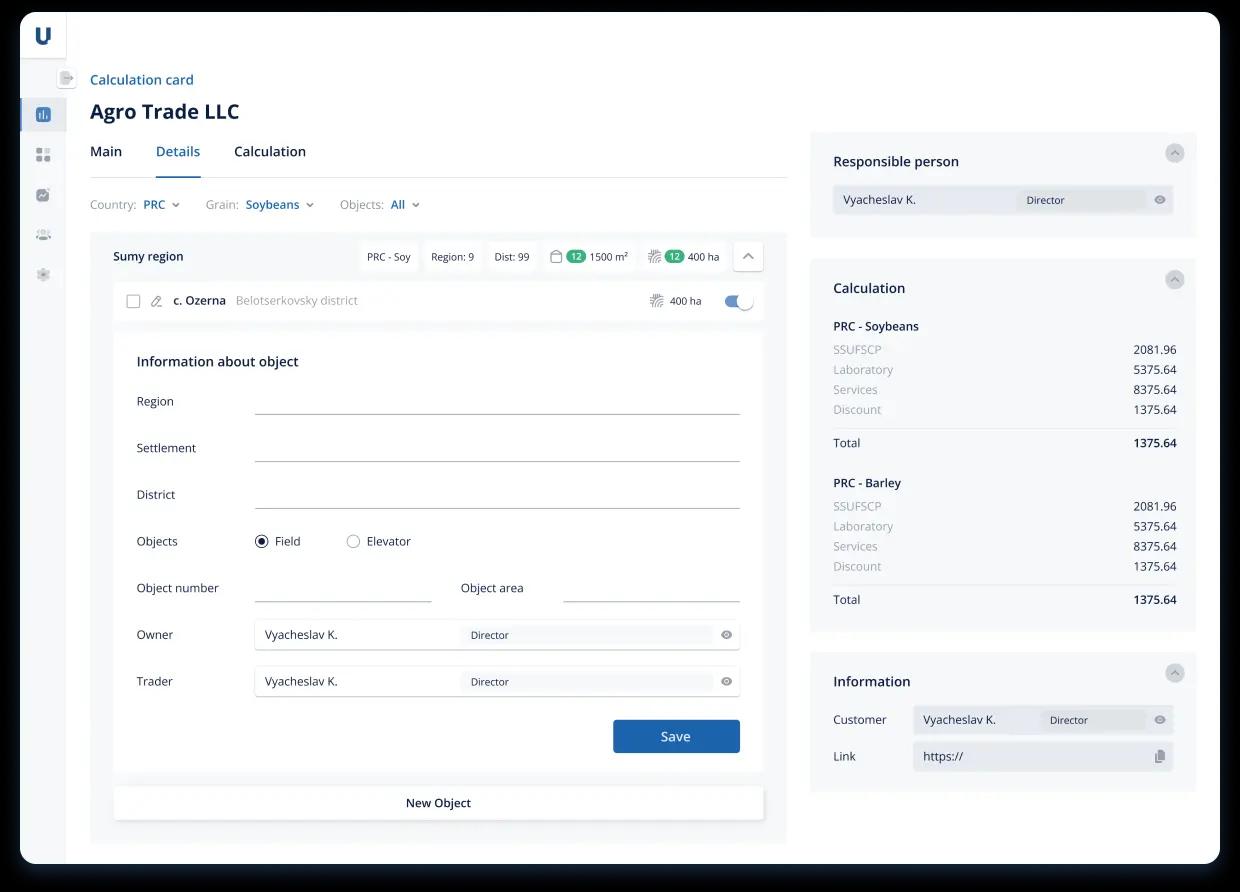Screen dimensions: 1240x892
Task: Click the Responsible person Vyacheslav K. field
Action: click(1003, 200)
